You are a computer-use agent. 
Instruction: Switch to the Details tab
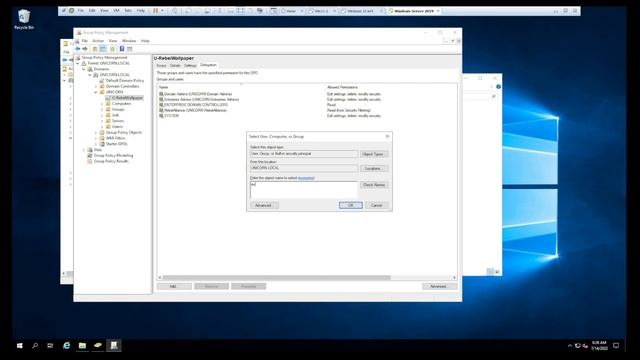(175, 65)
